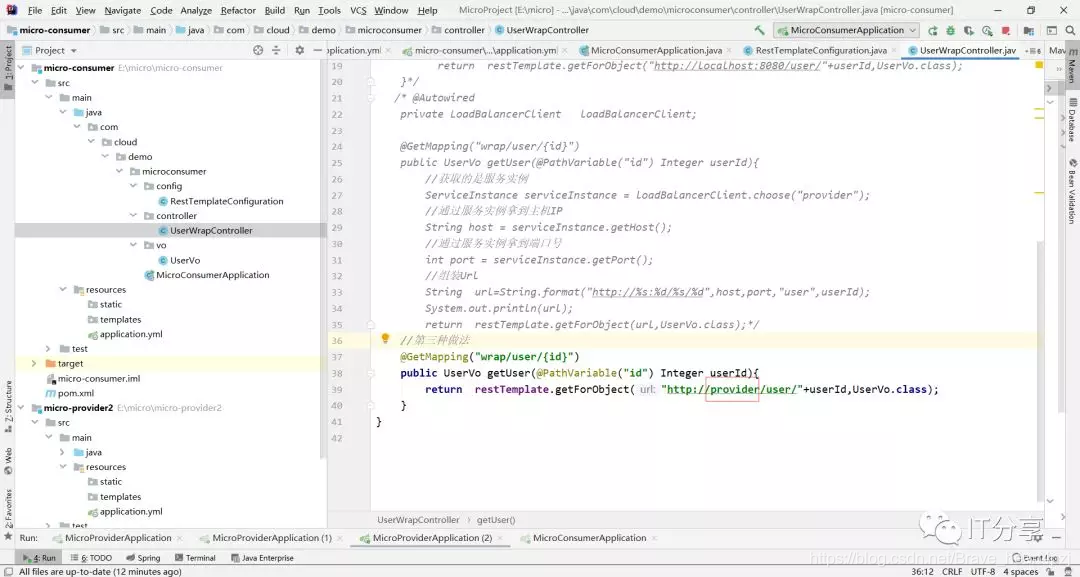
Task: Open the Structure tool window on left edge
Action: (x=8, y=405)
